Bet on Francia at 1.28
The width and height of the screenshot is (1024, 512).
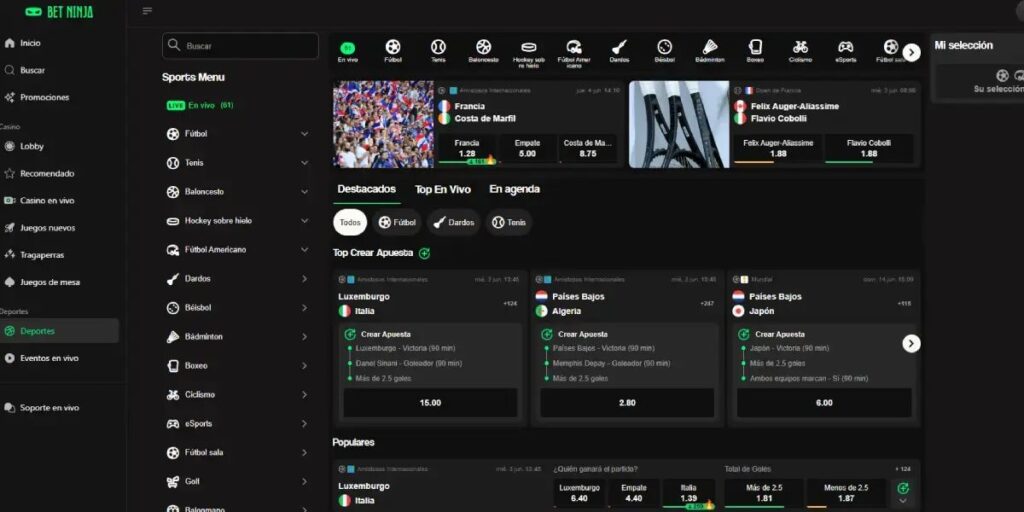click(467, 149)
